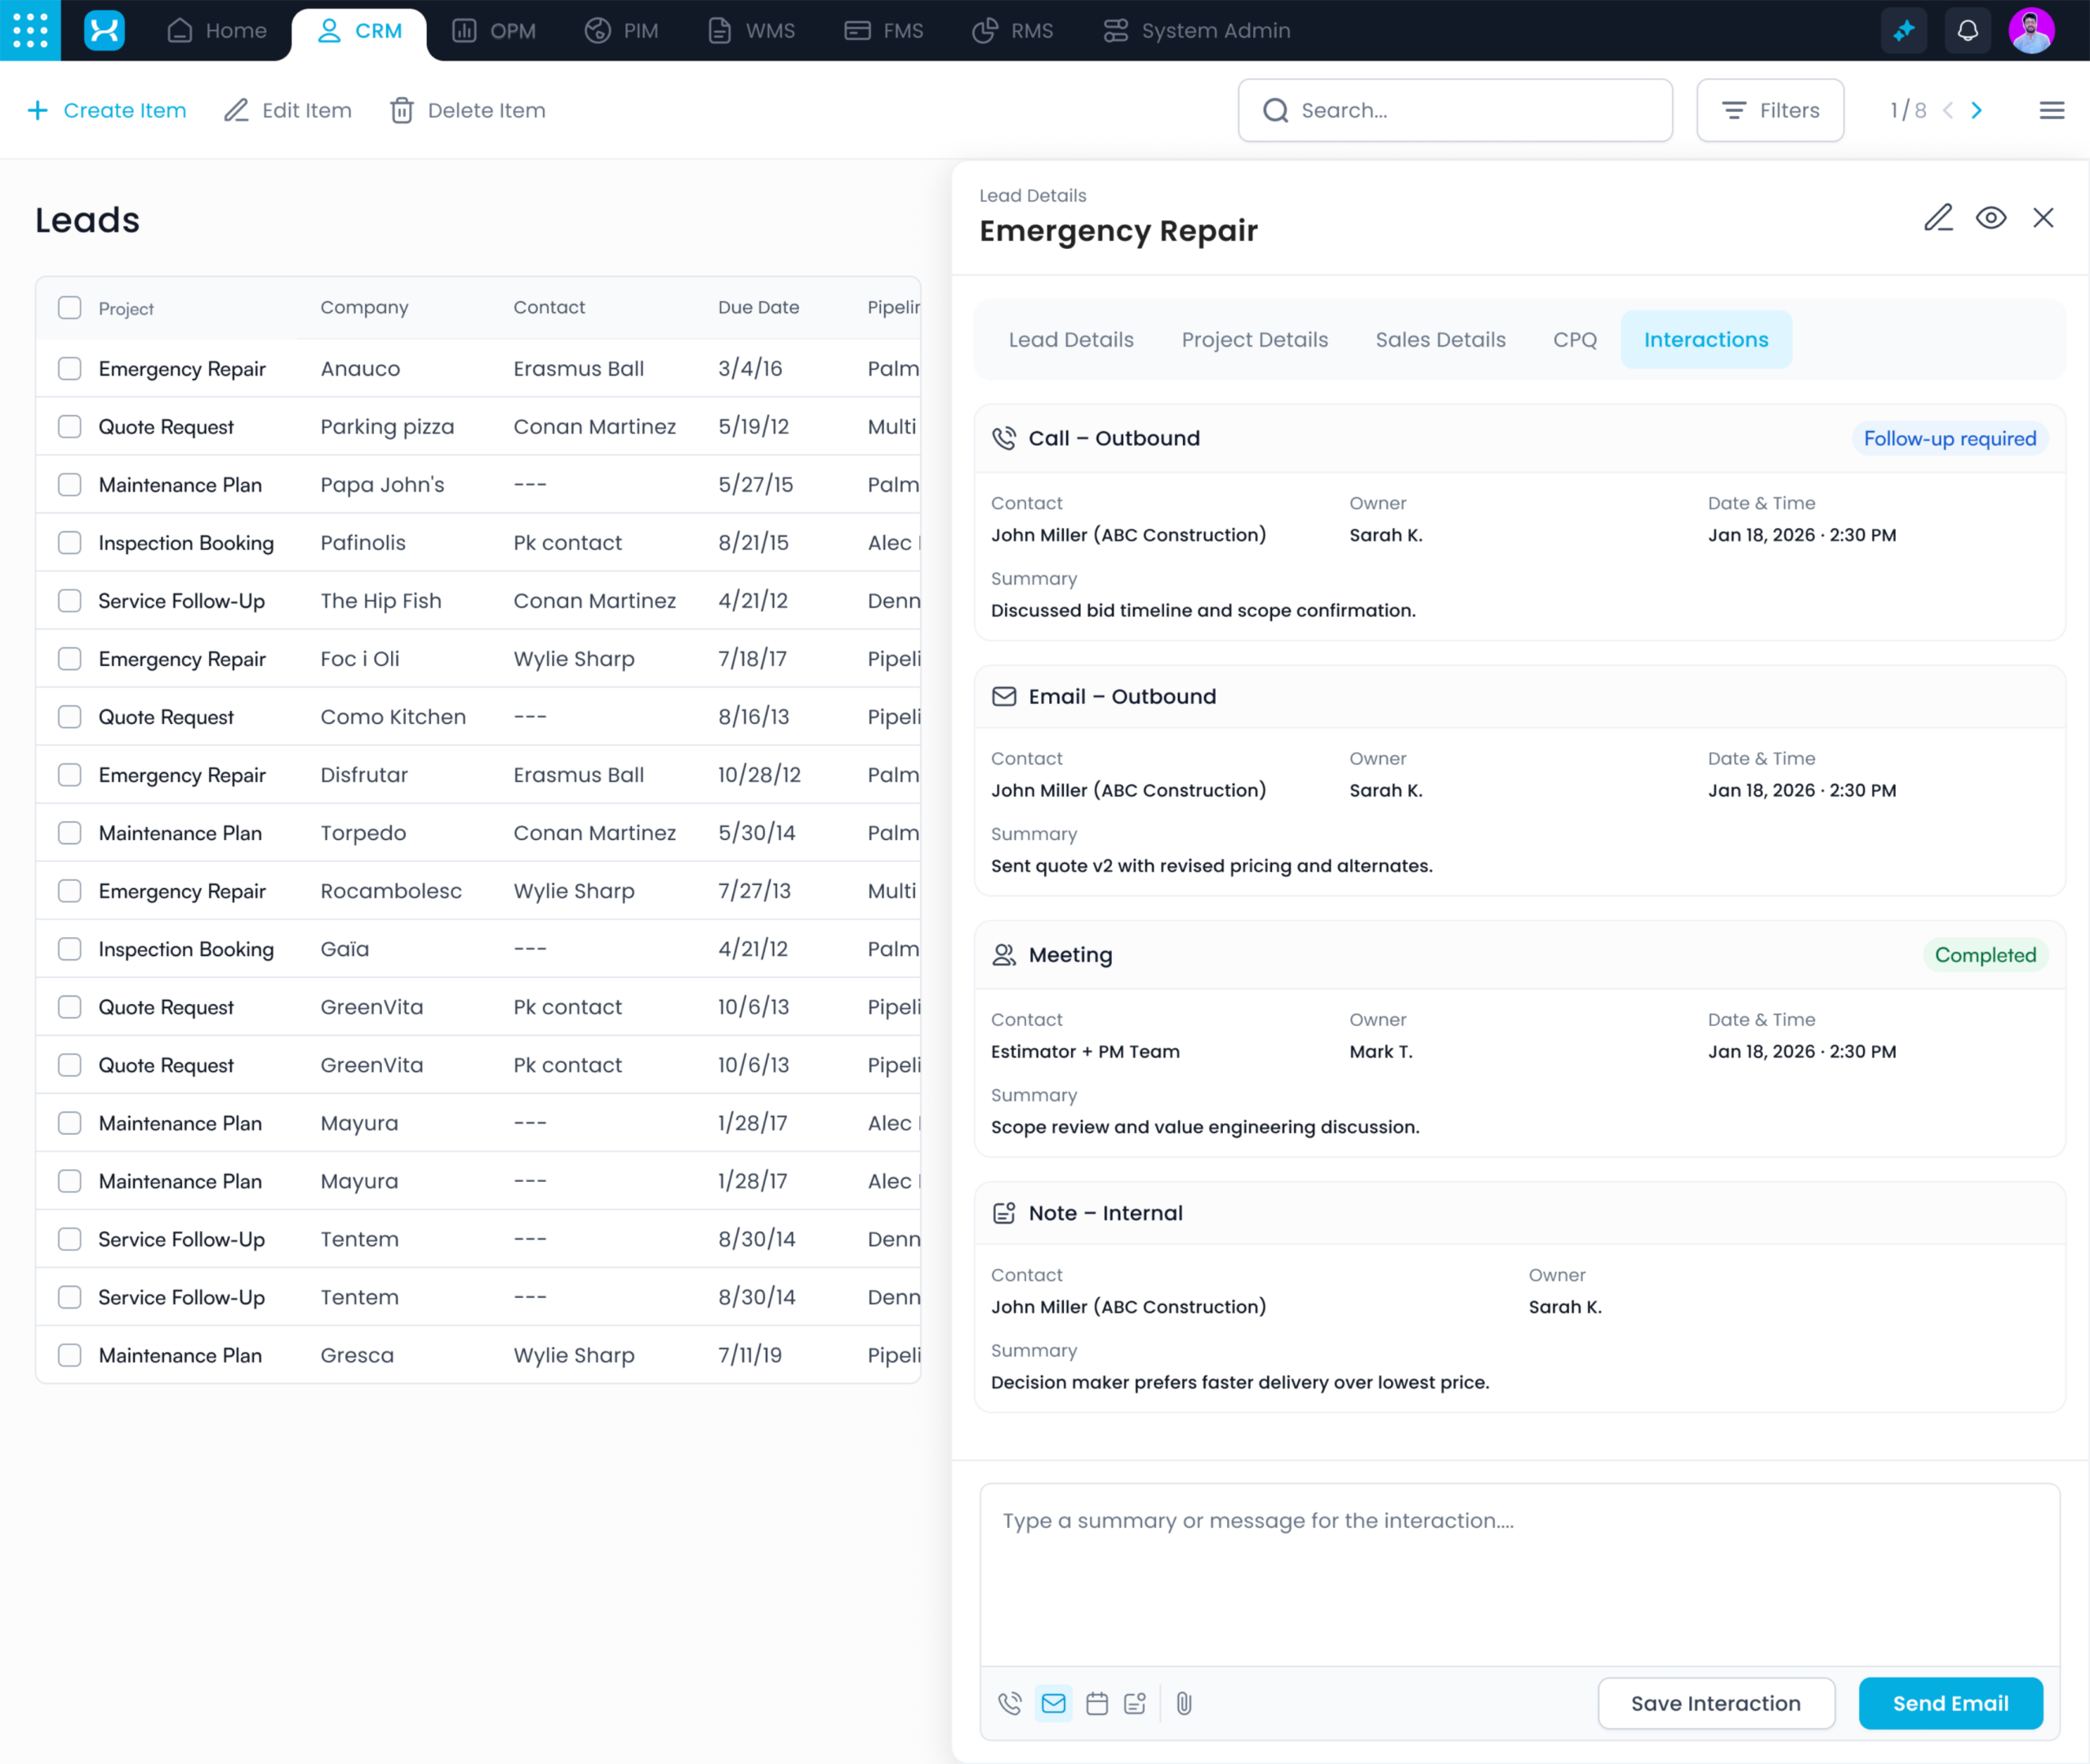The image size is (2090, 1764).
Task: Open the hamburger menu at top right
Action: pos(2051,110)
